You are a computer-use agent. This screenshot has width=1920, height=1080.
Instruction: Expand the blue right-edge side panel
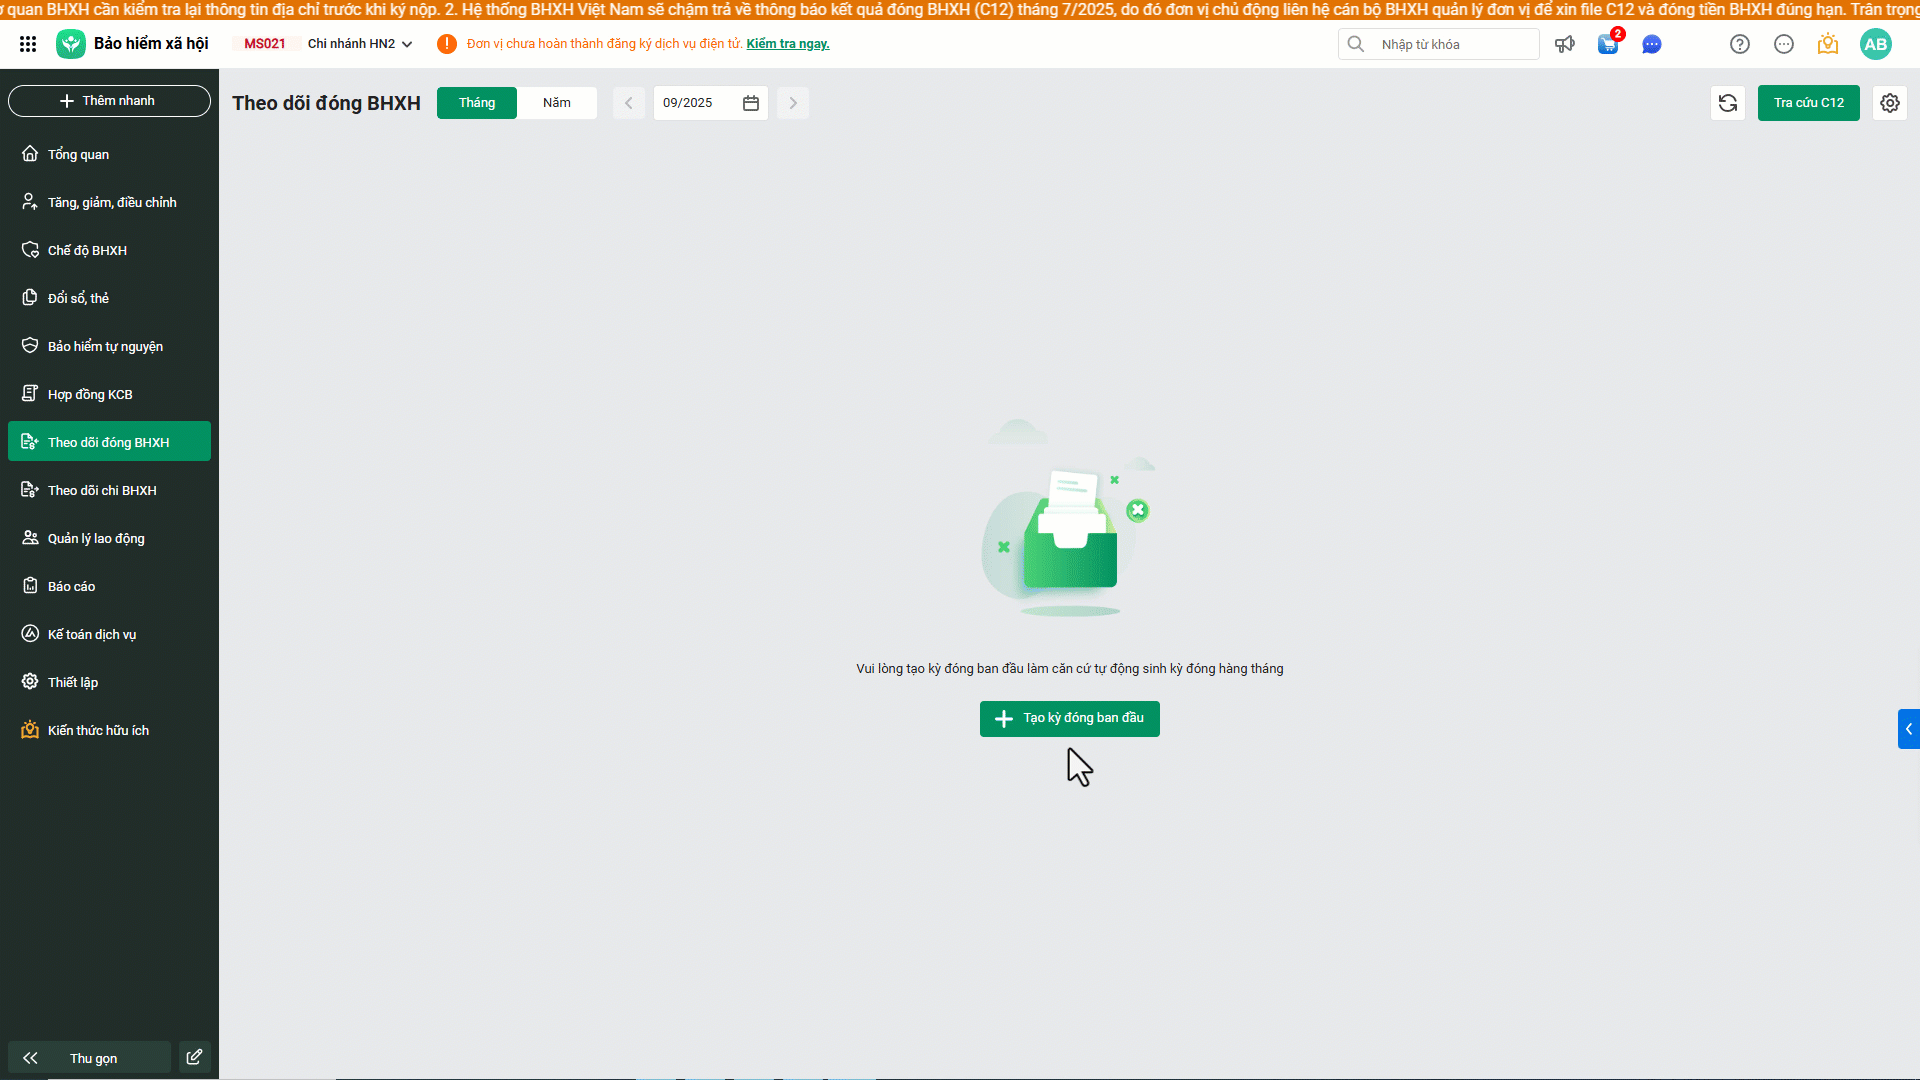[x=1908, y=729]
